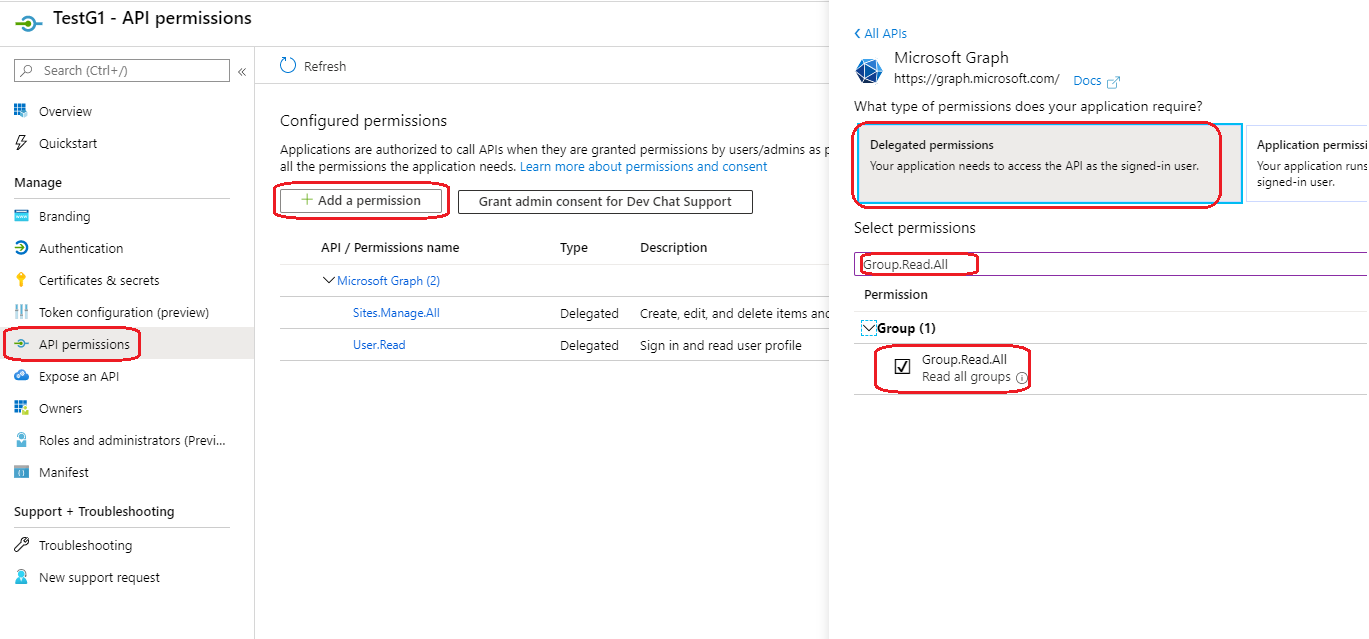Image resolution: width=1369 pixels, height=639 pixels.
Task: Click the search magnifier icon in sidebar
Action: pos(28,71)
